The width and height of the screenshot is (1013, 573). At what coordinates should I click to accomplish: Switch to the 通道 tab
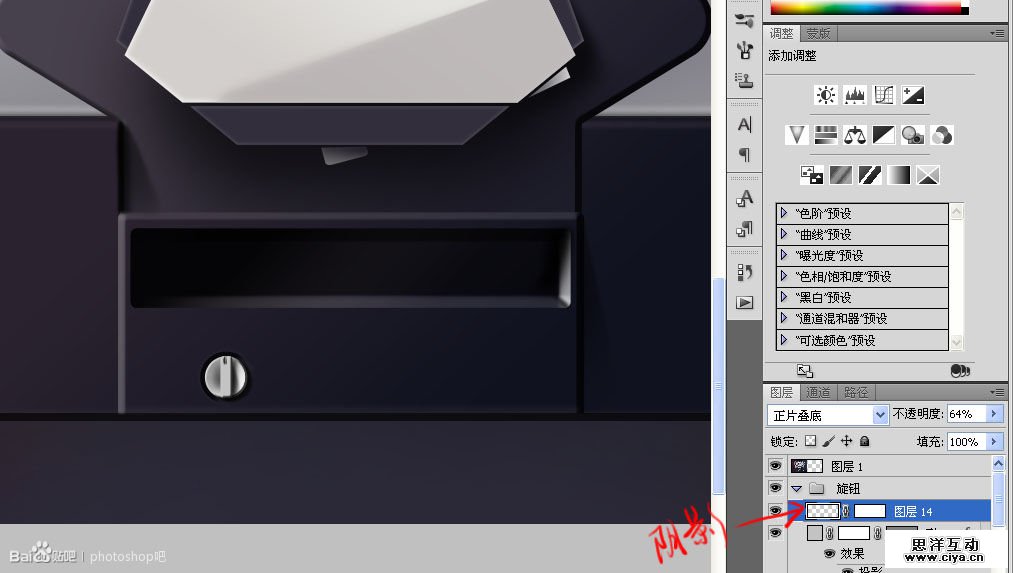(818, 392)
